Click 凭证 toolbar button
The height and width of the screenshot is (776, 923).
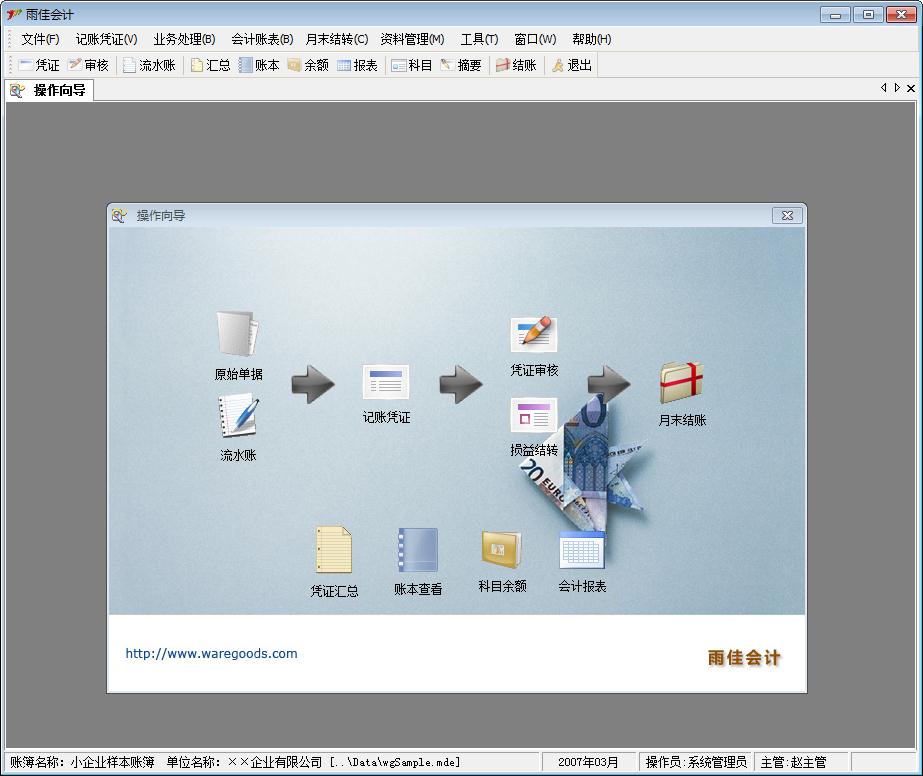click(x=38, y=65)
